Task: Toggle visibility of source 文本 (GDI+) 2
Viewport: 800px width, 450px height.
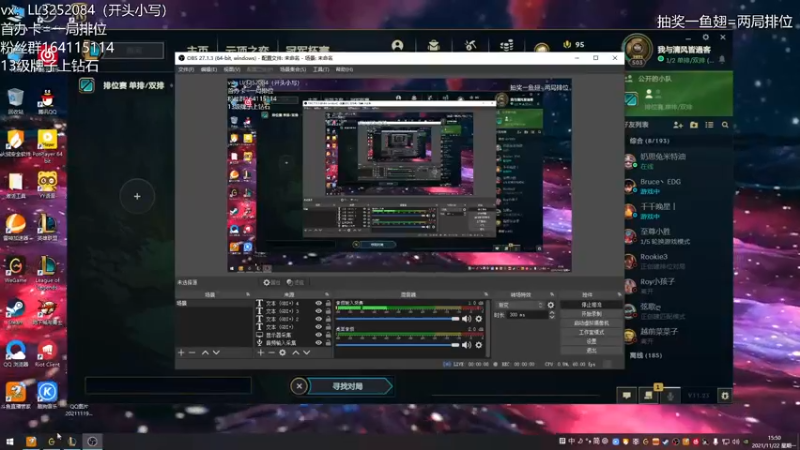Action: click(x=318, y=319)
